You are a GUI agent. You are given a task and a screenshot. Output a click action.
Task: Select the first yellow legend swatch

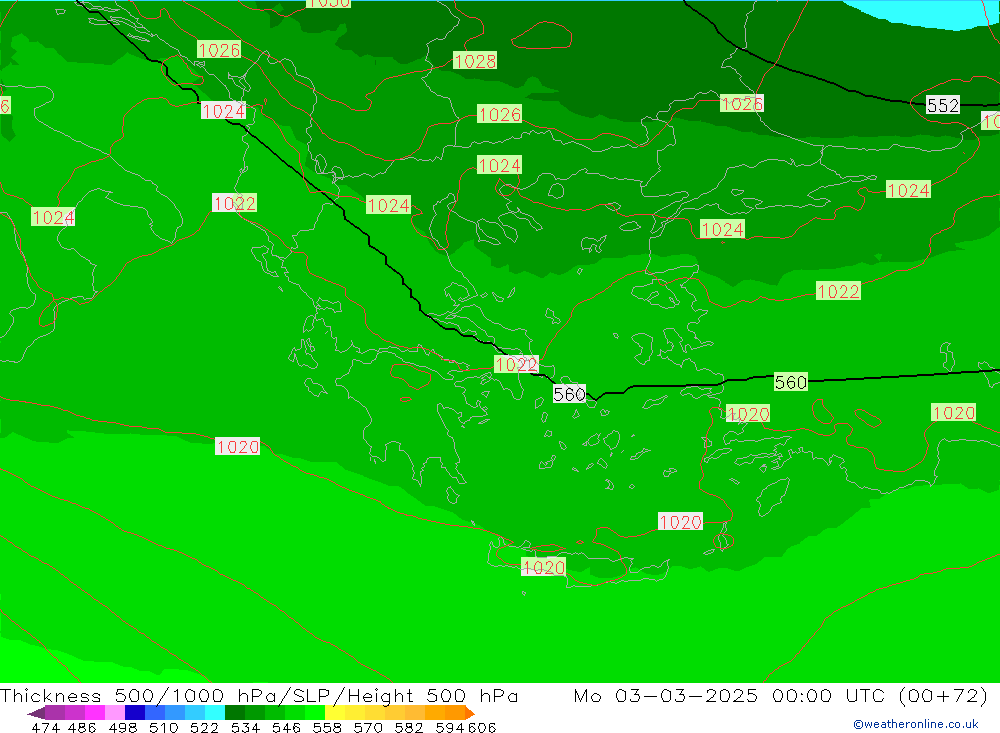pos(335,713)
